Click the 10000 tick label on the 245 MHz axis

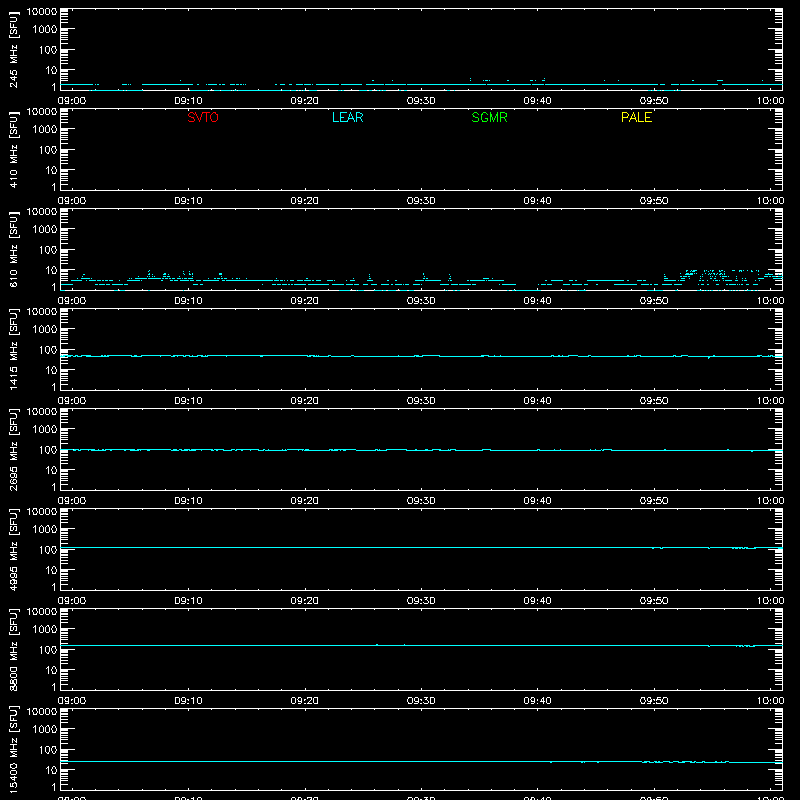tap(42, 12)
